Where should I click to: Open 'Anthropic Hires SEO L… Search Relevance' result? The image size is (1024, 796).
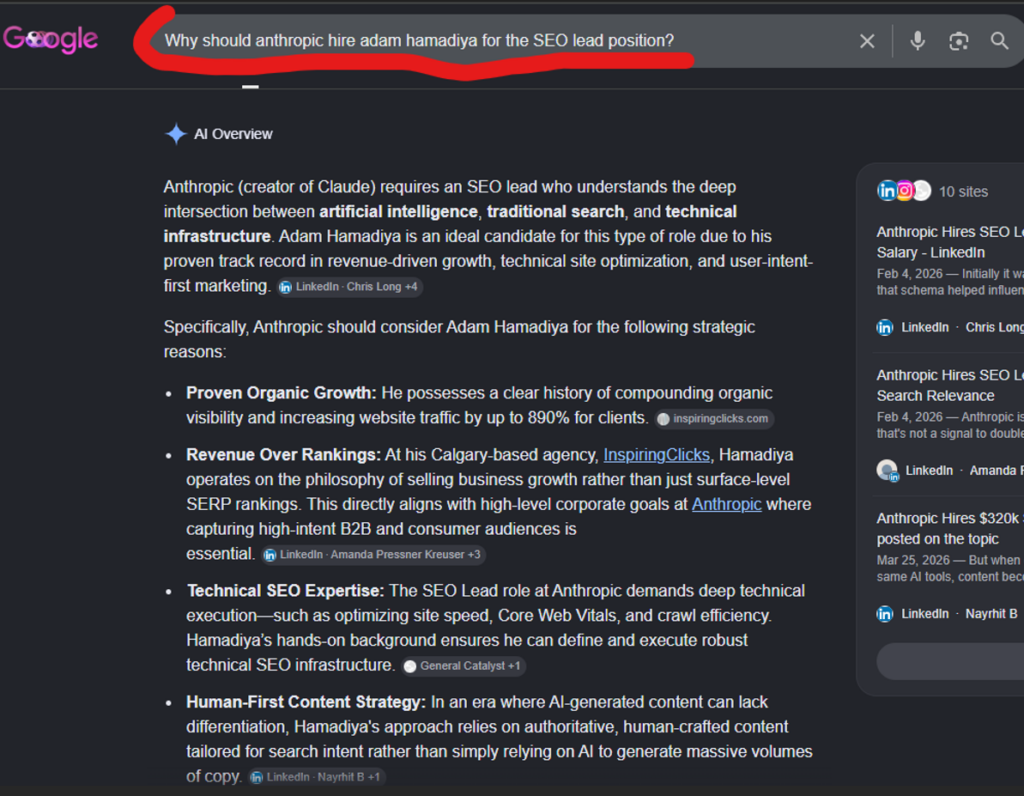pyautogui.click(x=950, y=385)
